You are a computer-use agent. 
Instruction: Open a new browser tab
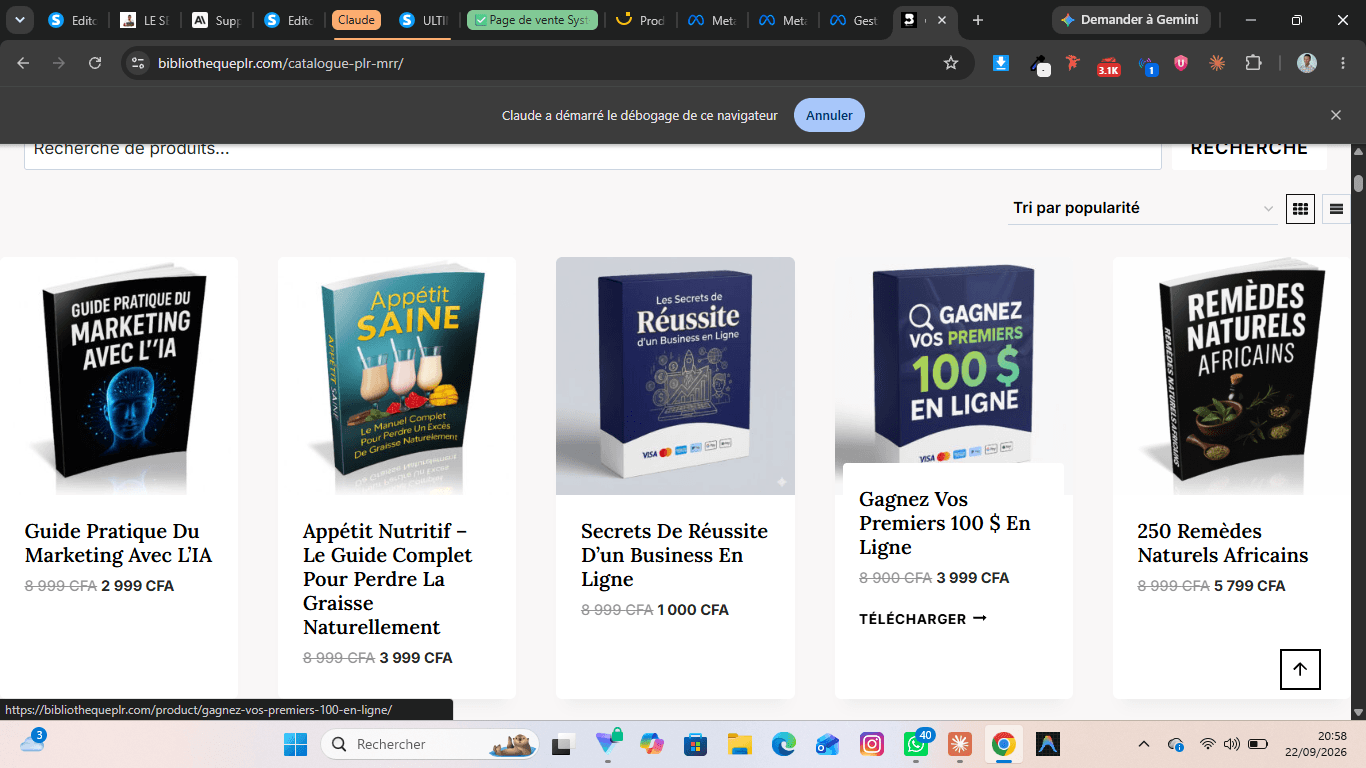[x=978, y=20]
